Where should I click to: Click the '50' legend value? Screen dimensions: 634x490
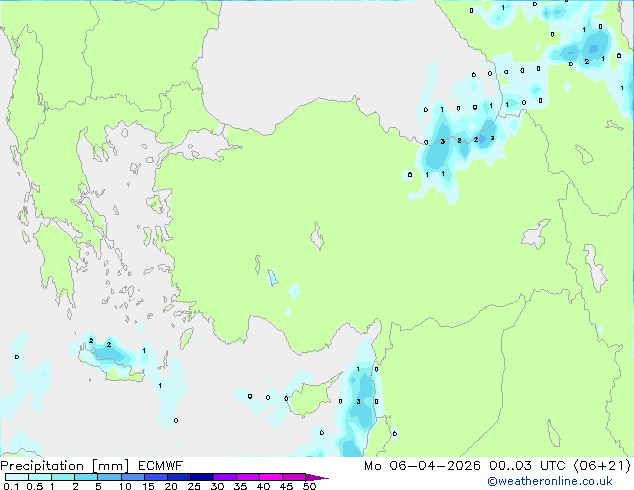click(309, 486)
